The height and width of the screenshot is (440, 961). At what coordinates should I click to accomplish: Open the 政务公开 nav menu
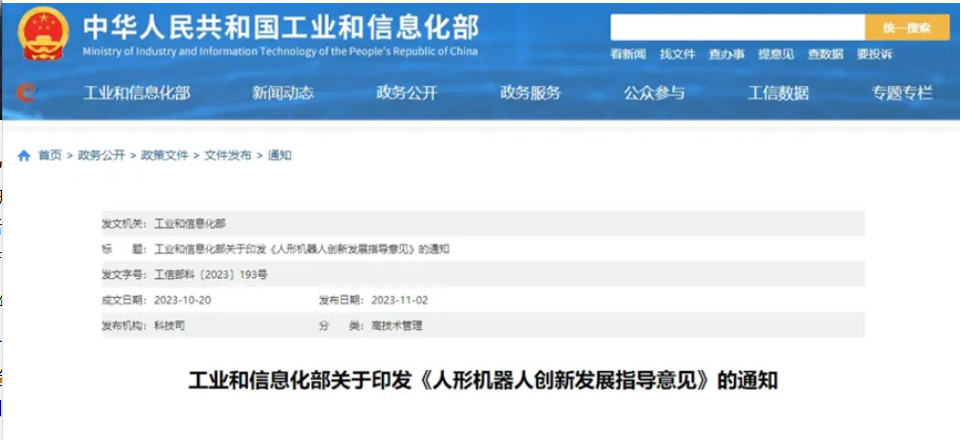(x=407, y=93)
